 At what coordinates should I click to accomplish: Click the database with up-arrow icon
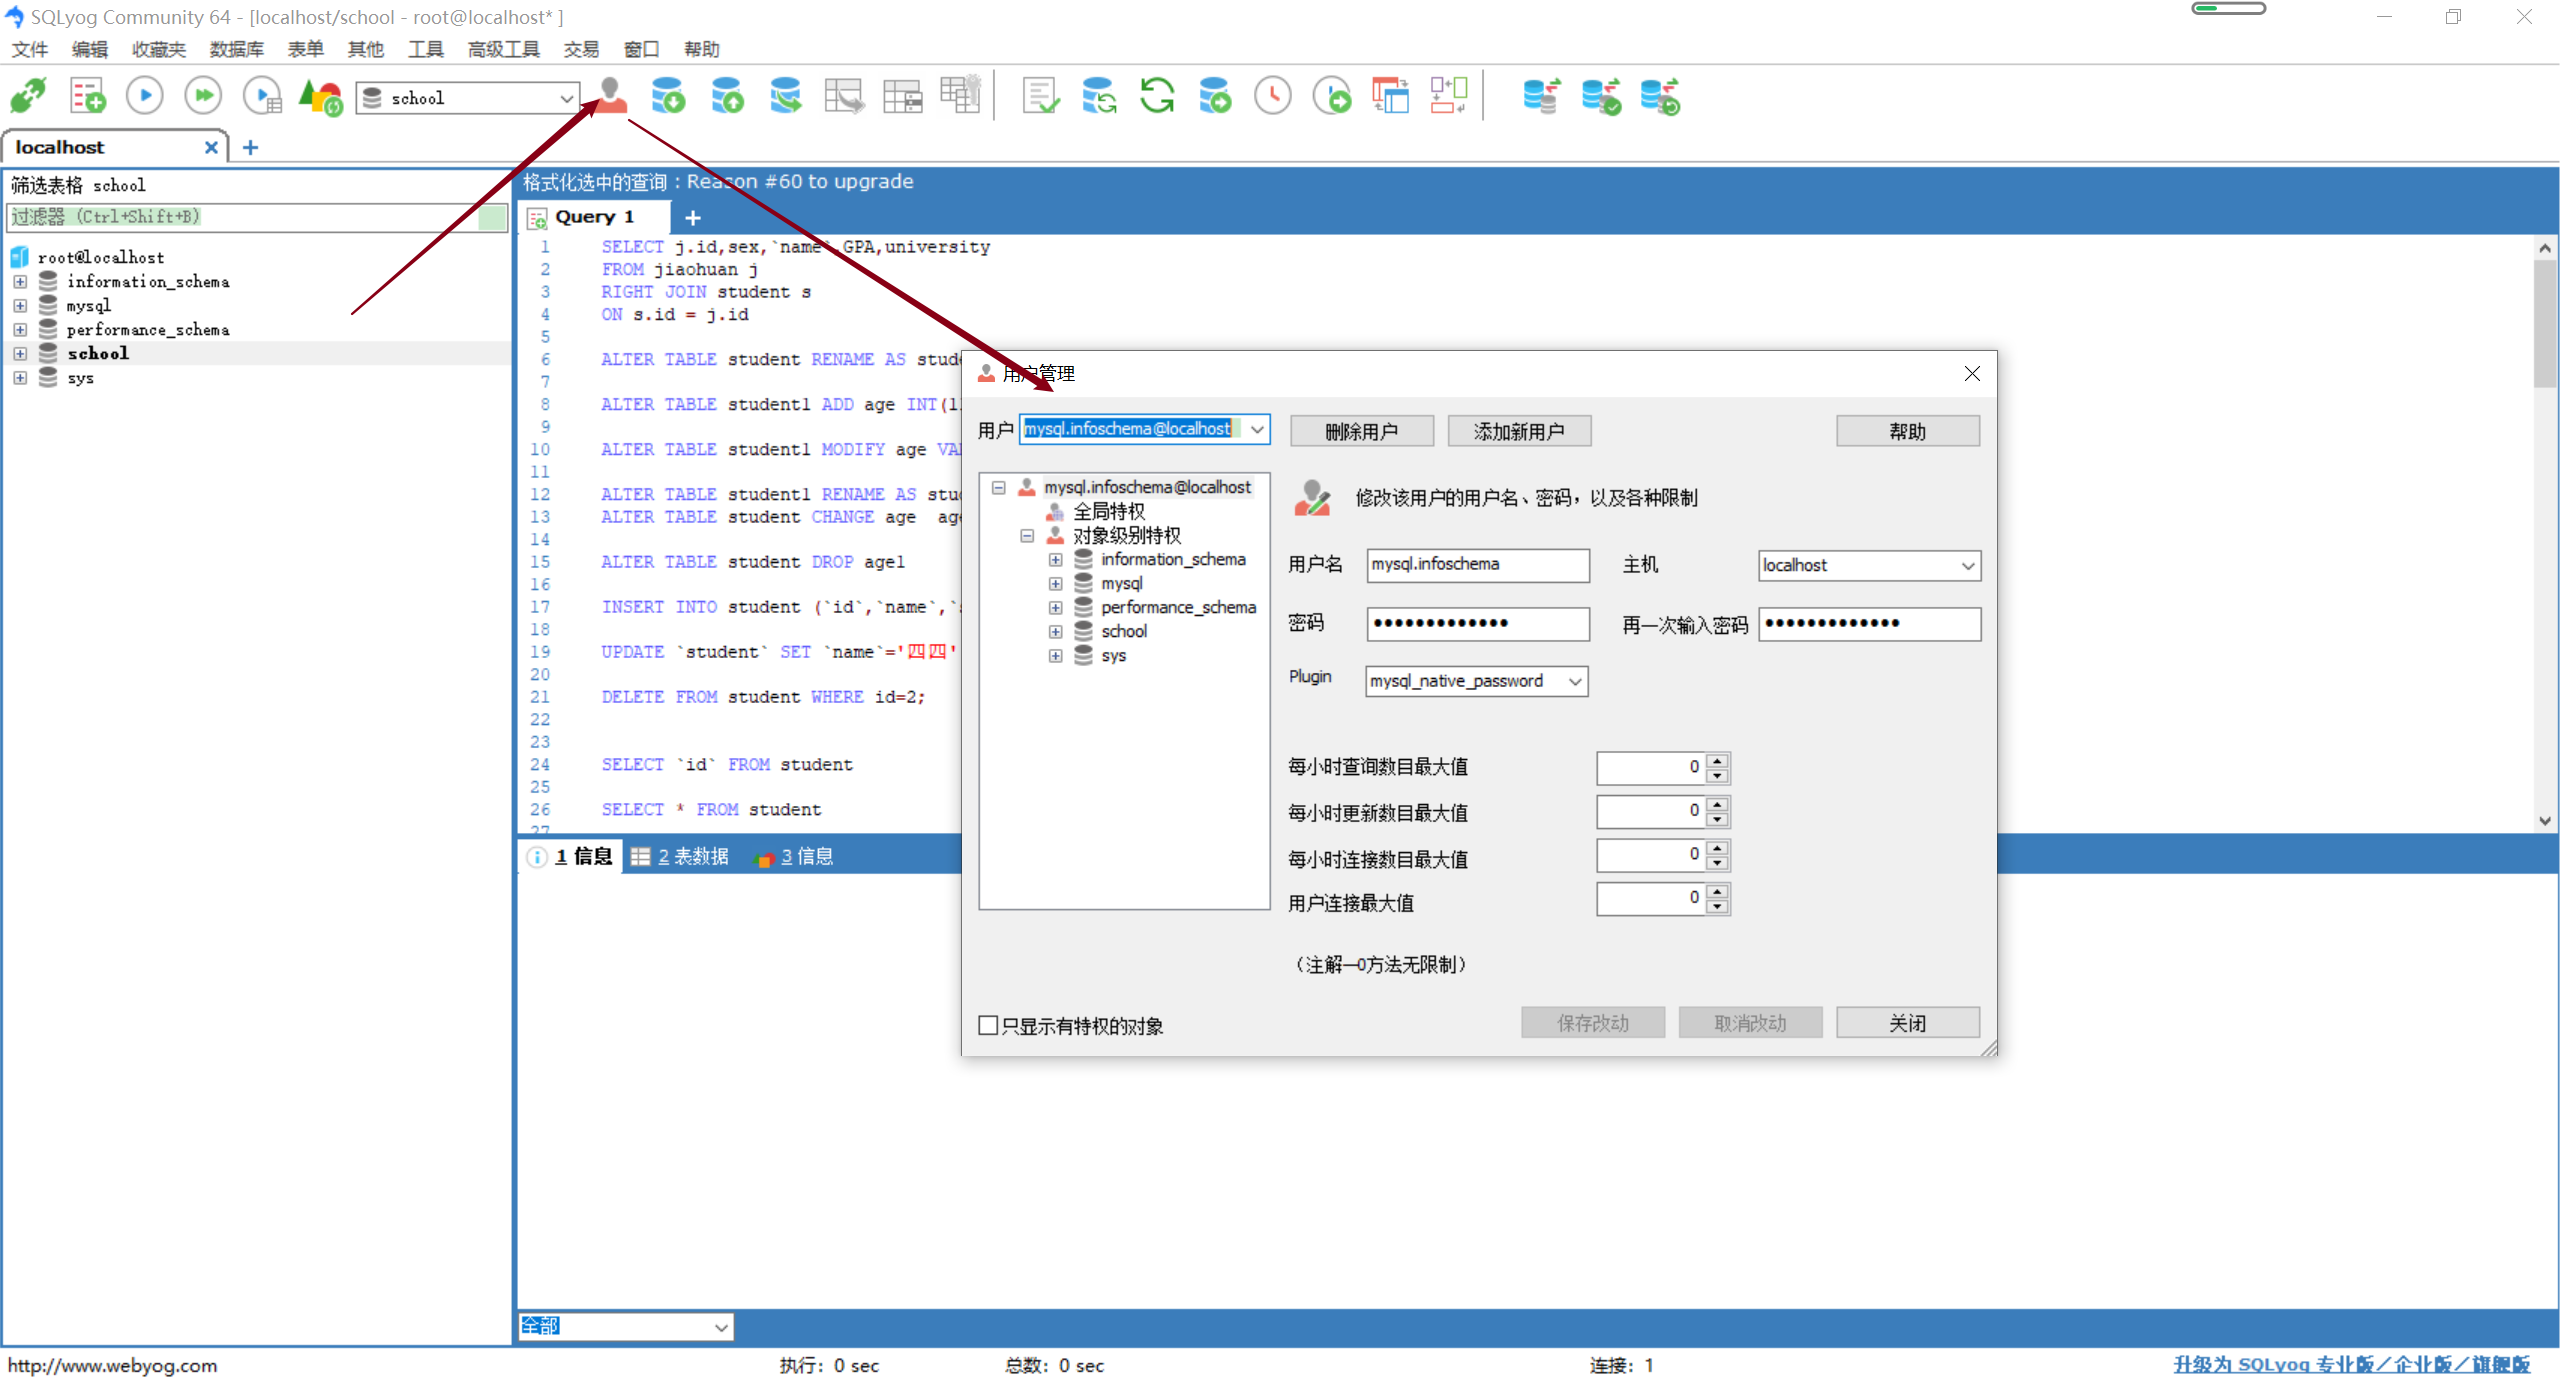727,97
